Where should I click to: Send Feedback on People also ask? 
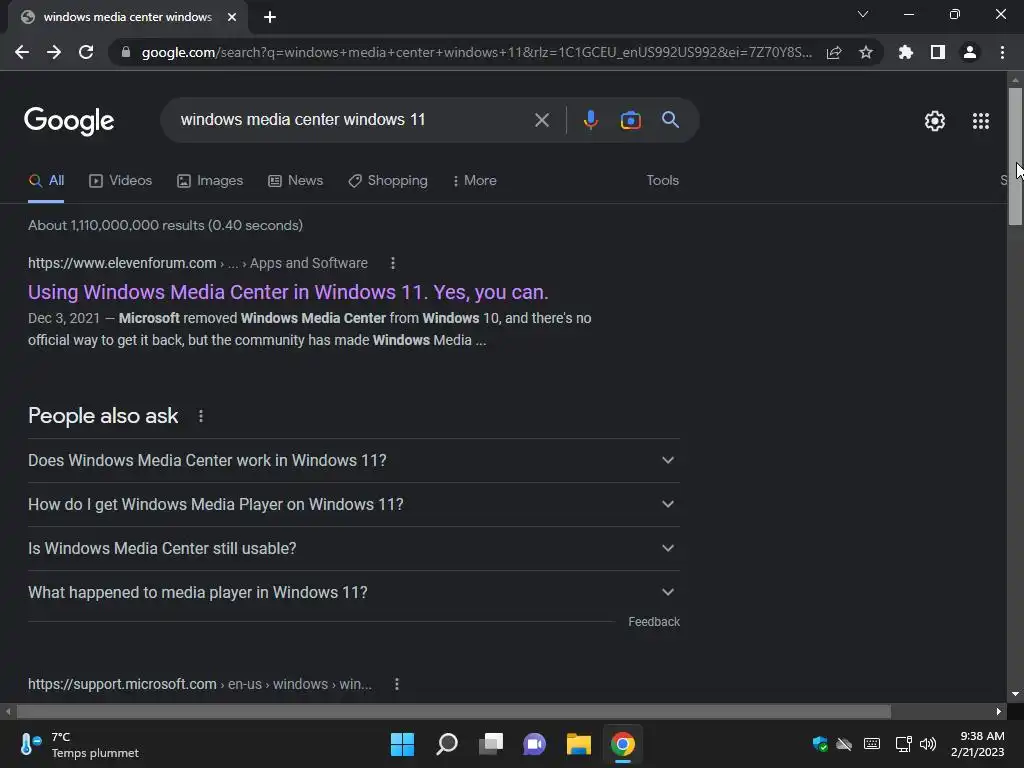tap(654, 622)
